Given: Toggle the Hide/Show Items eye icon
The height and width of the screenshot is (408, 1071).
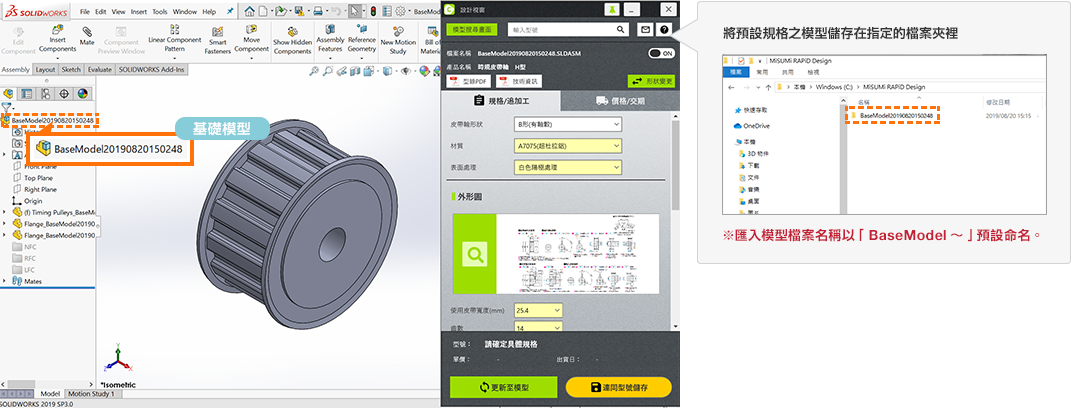Looking at the screenshot, I should coord(406,71).
